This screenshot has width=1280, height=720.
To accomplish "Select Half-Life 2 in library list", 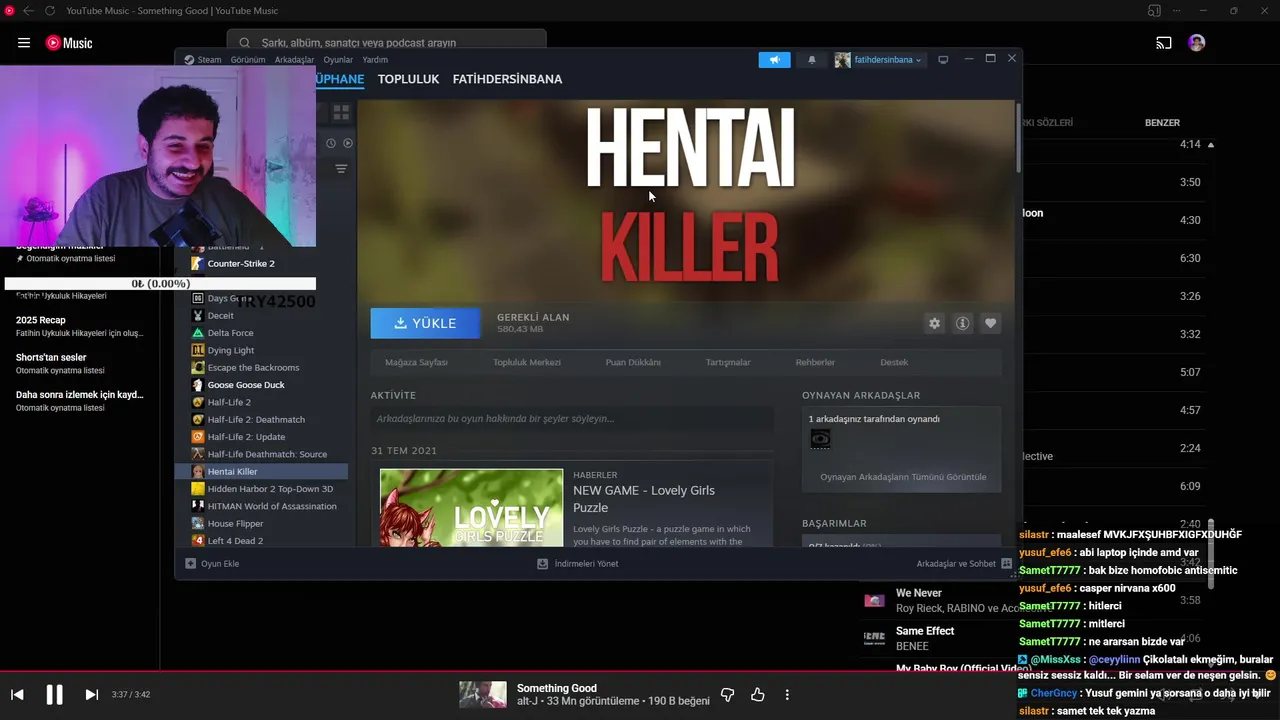I will coord(229,402).
